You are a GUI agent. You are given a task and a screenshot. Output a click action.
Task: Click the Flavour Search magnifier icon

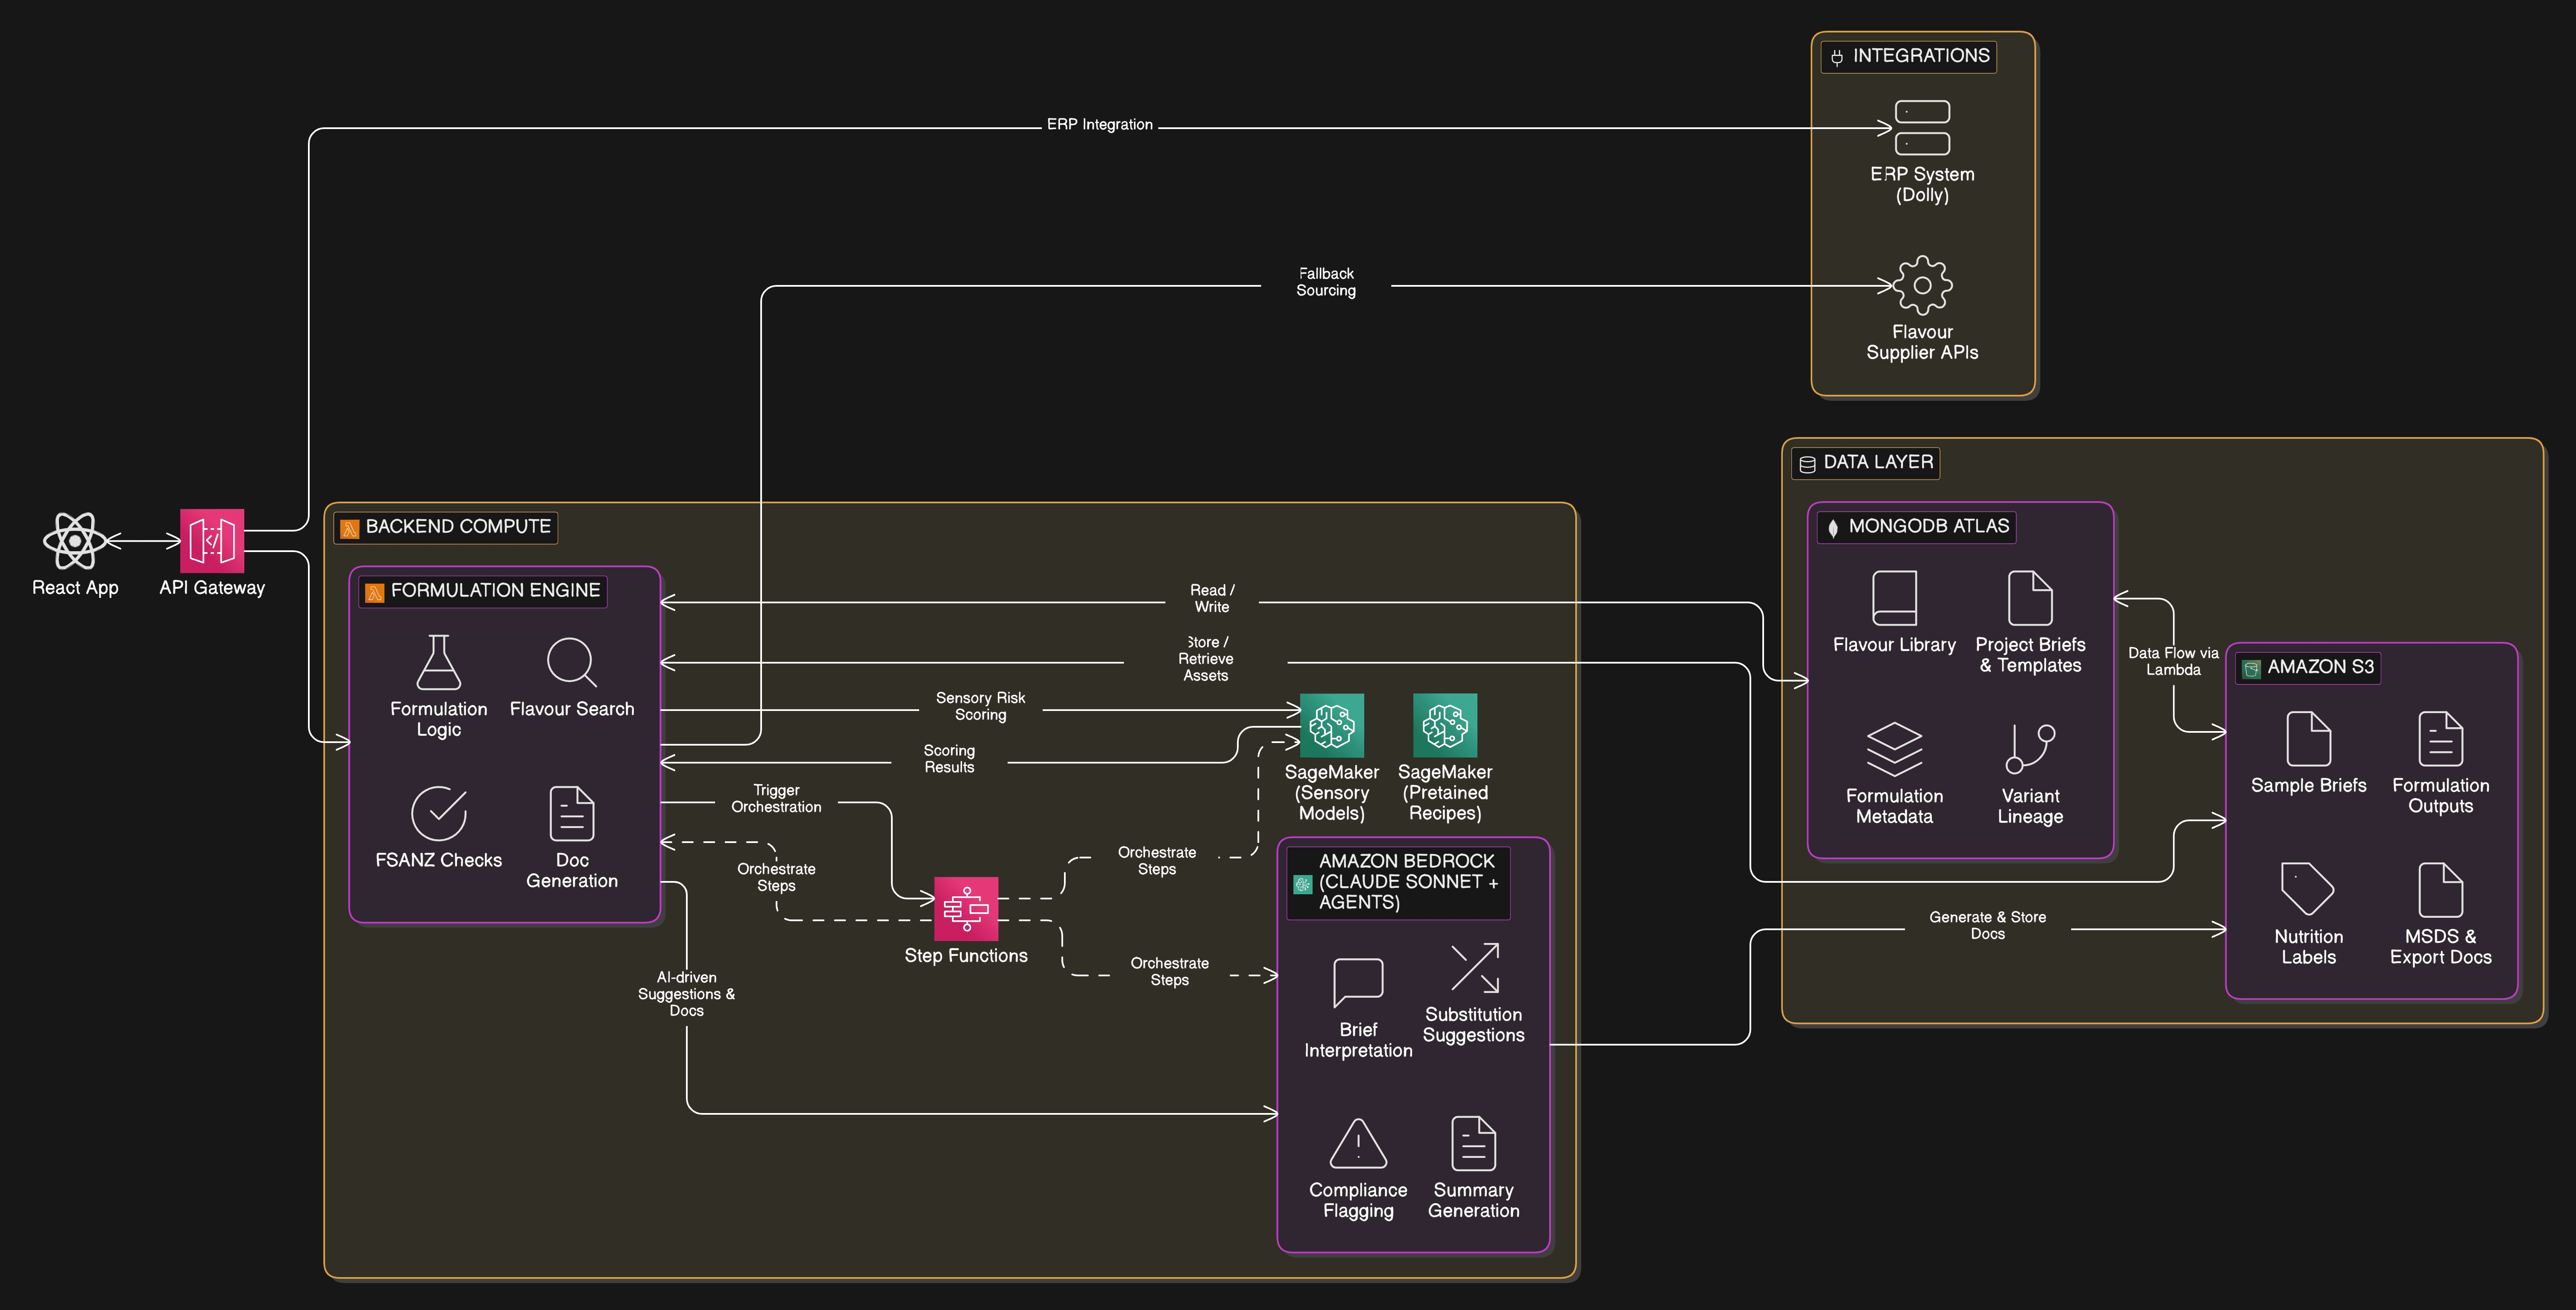pyautogui.click(x=571, y=662)
